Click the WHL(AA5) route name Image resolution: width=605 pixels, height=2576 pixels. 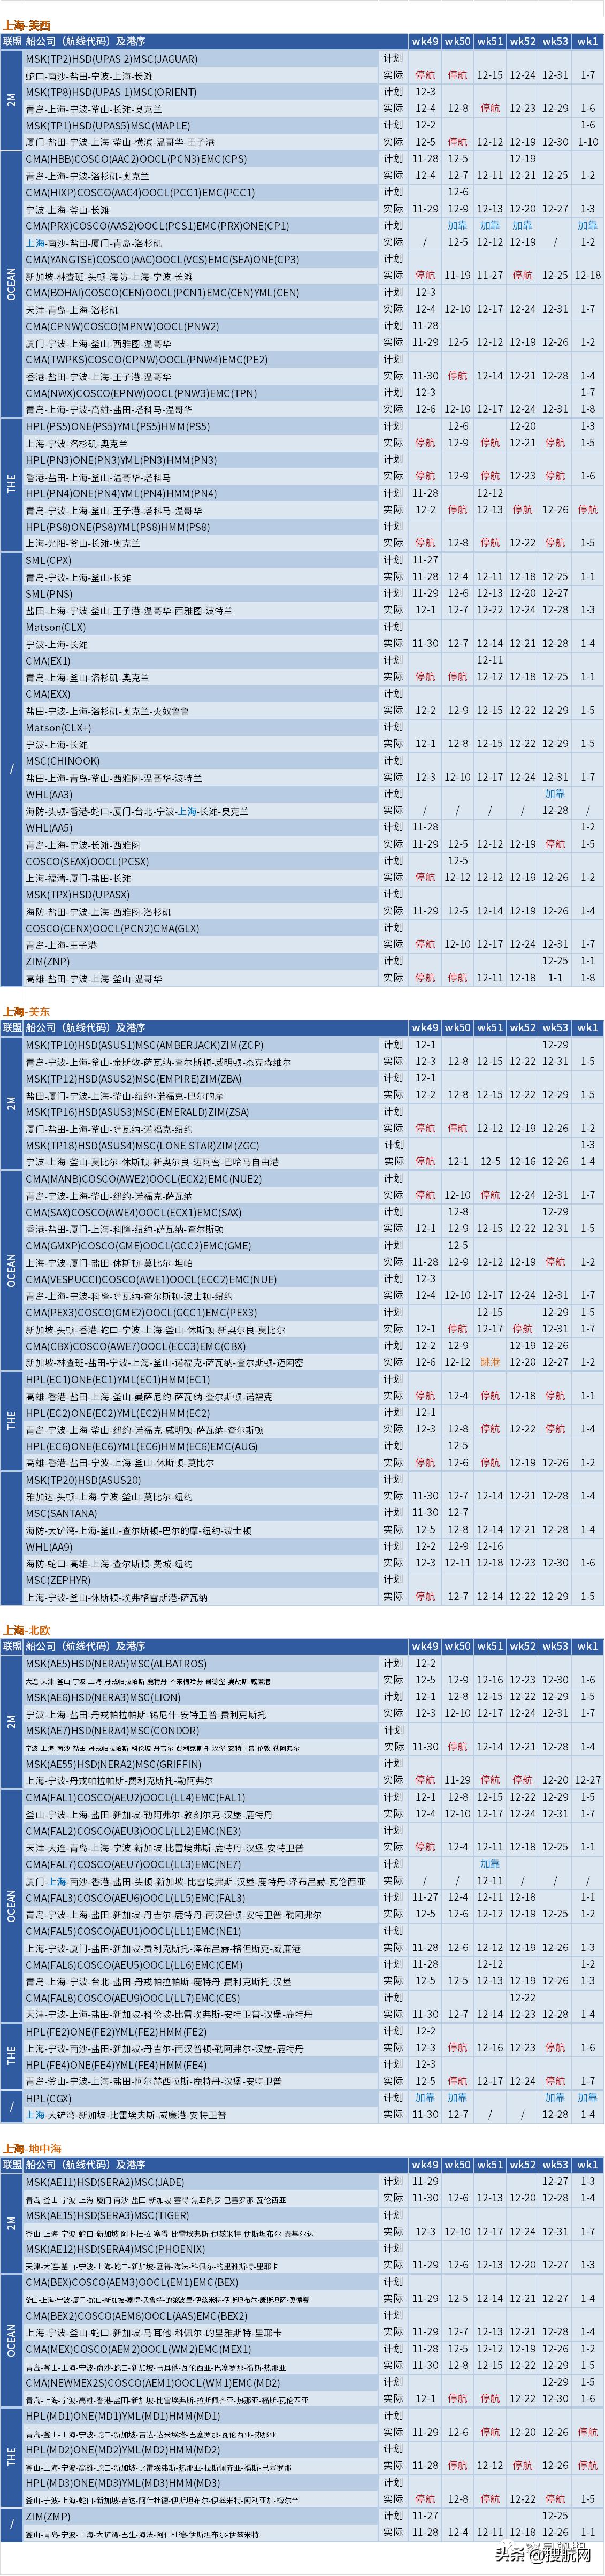pos(49,828)
